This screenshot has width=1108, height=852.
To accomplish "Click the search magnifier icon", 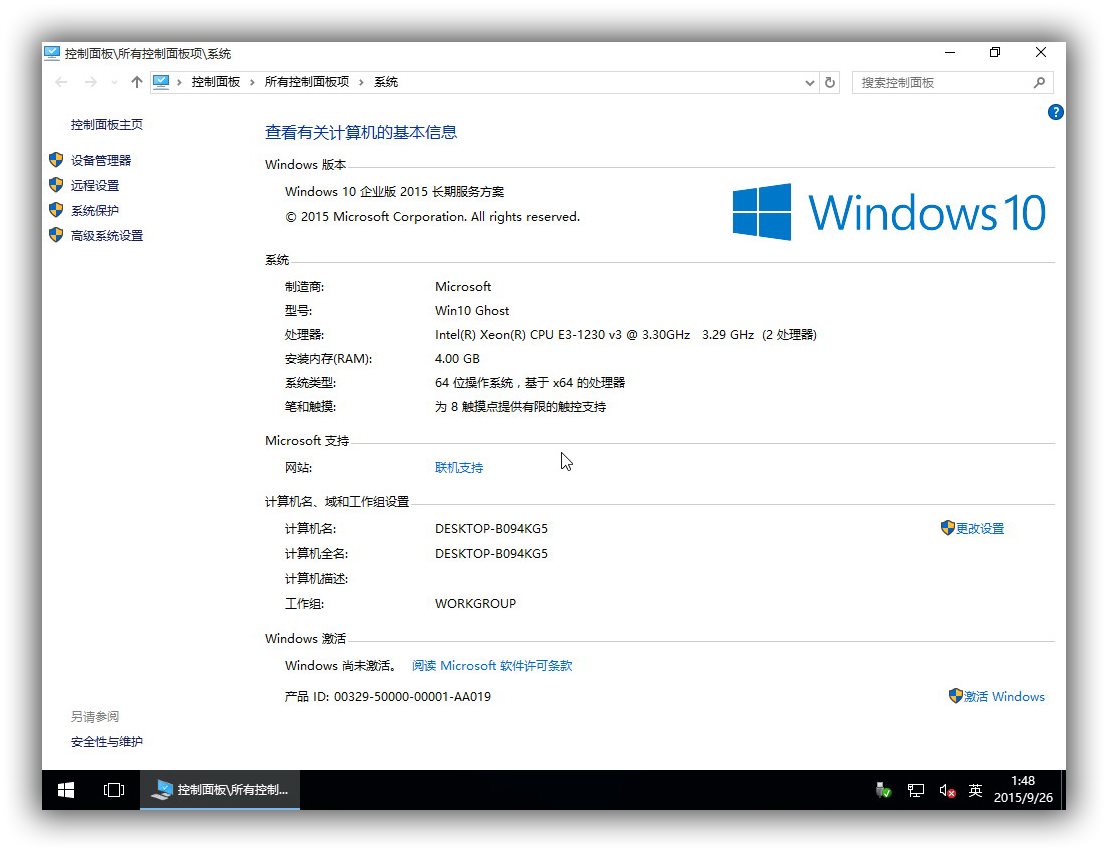I will pos(1039,83).
